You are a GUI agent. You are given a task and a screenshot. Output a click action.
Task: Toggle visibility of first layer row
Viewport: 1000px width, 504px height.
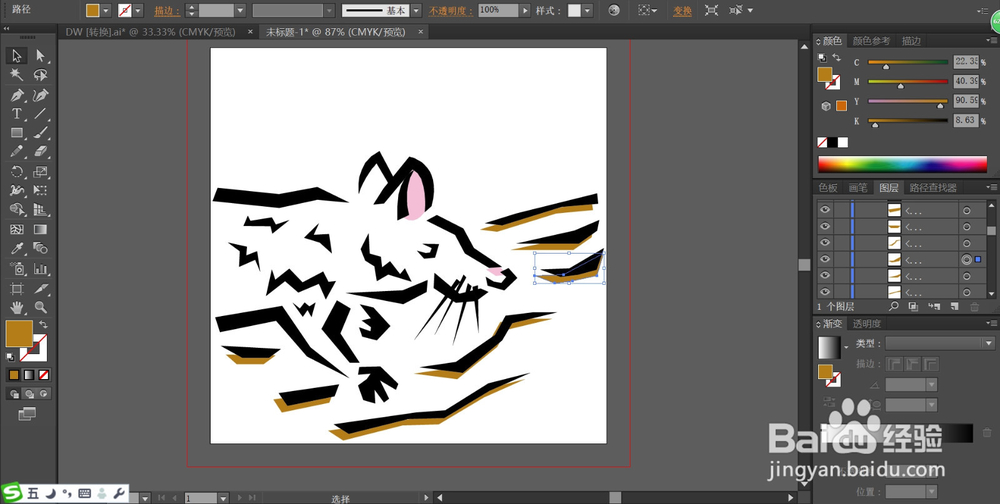pyautogui.click(x=825, y=209)
